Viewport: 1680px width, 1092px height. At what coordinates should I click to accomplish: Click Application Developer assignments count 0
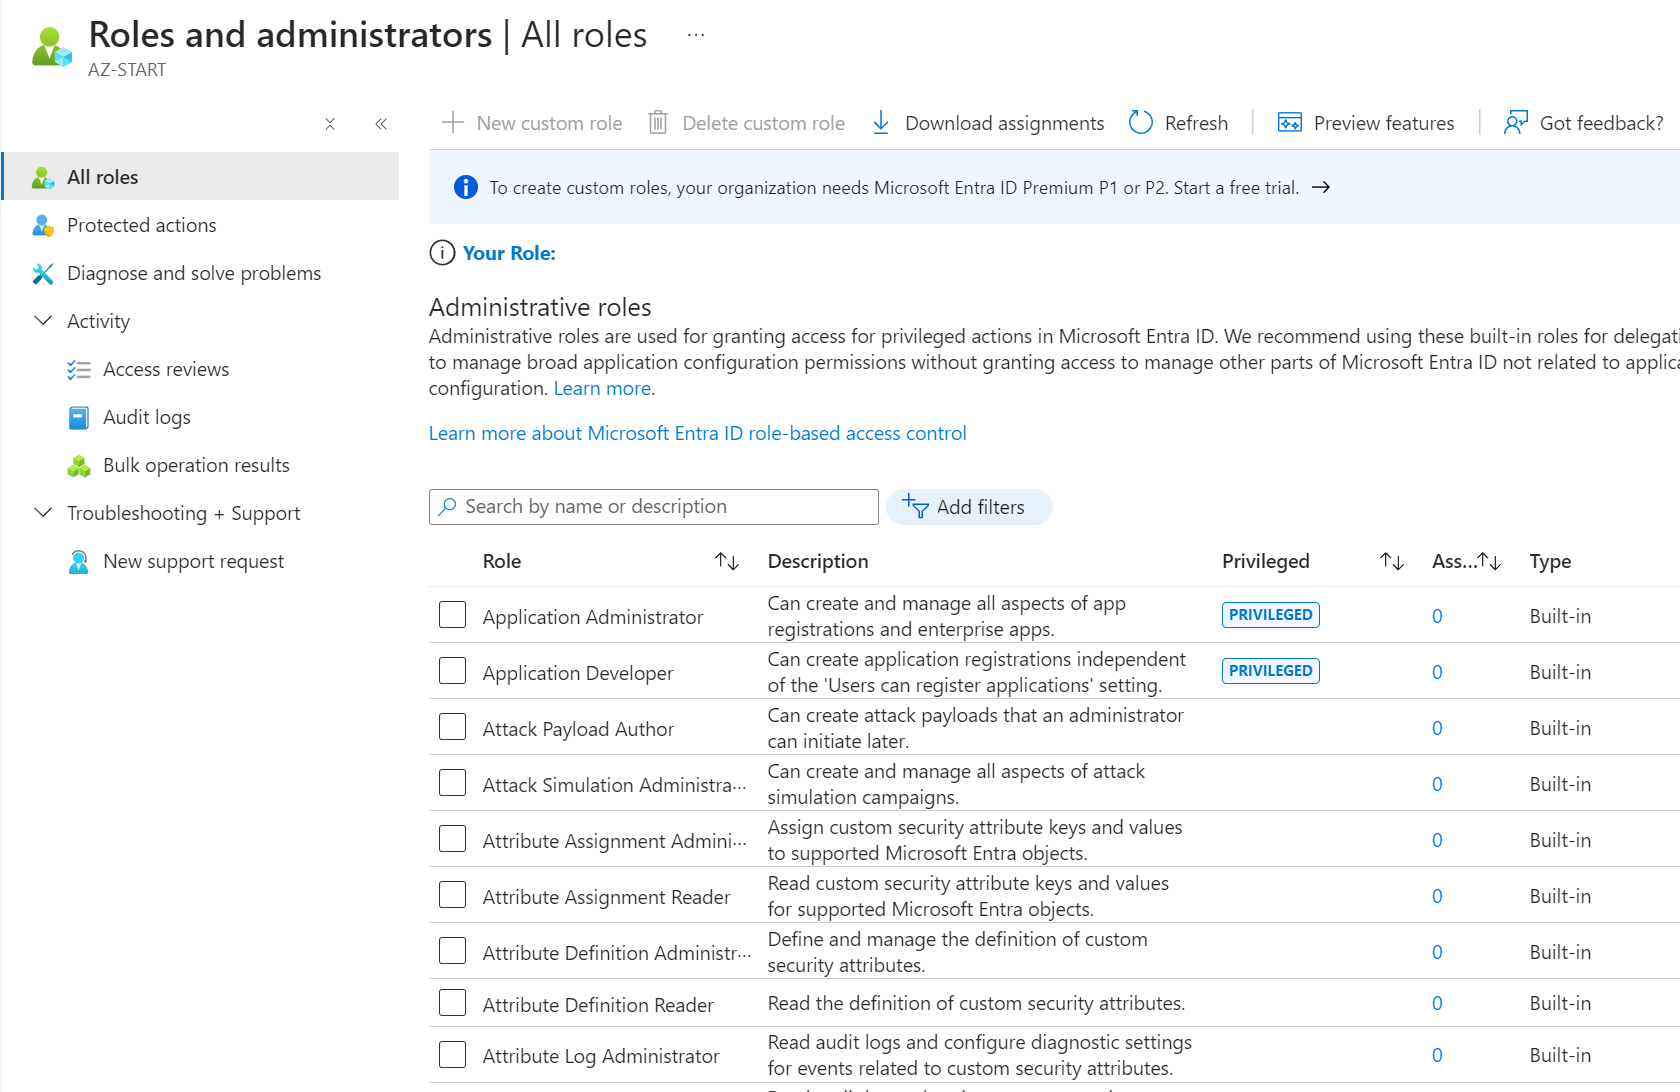tap(1437, 672)
